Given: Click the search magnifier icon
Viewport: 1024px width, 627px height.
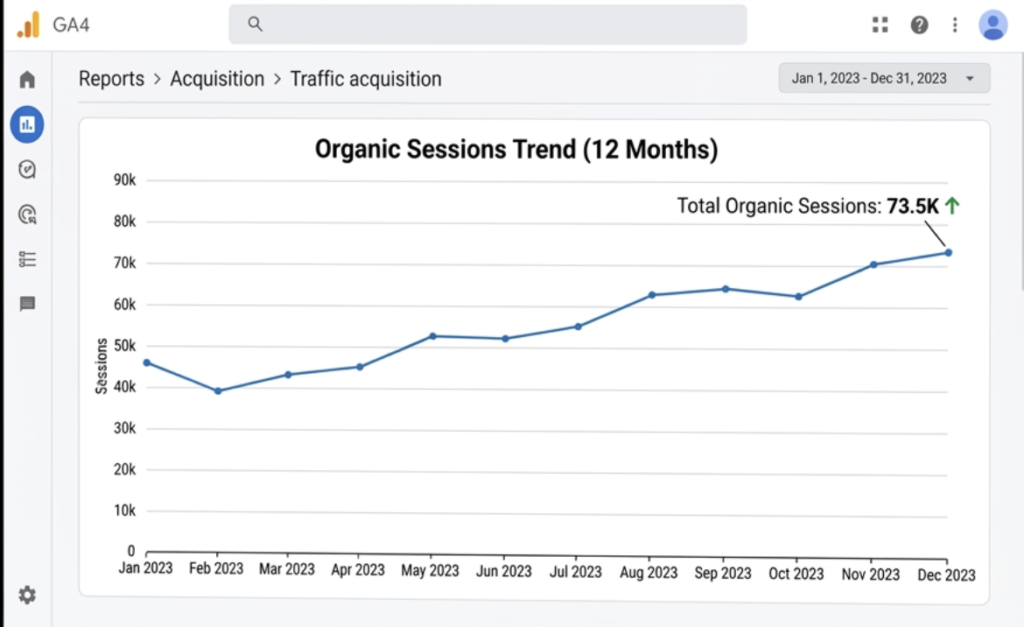Looking at the screenshot, I should tap(255, 24).
